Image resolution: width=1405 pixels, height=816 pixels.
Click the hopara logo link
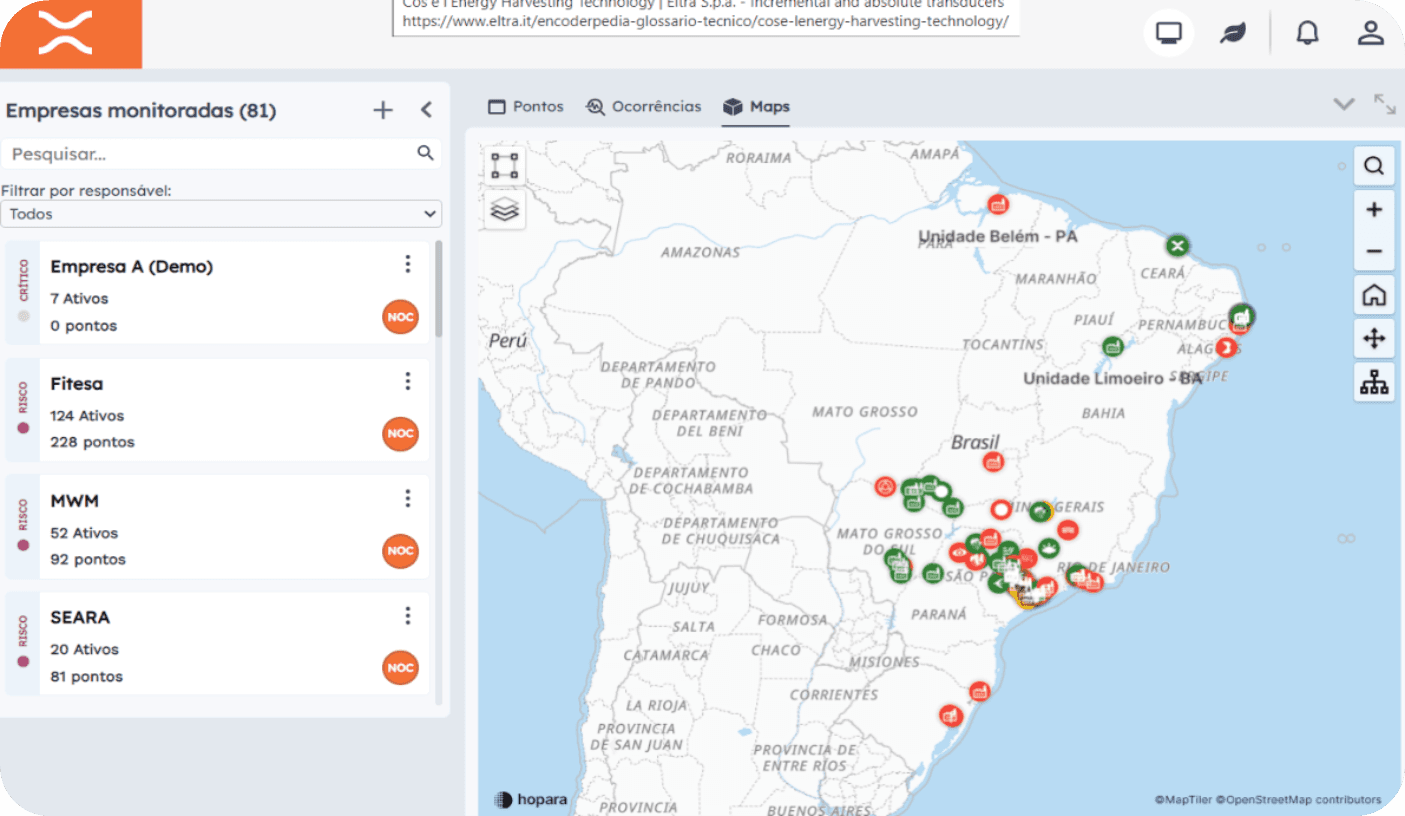531,800
